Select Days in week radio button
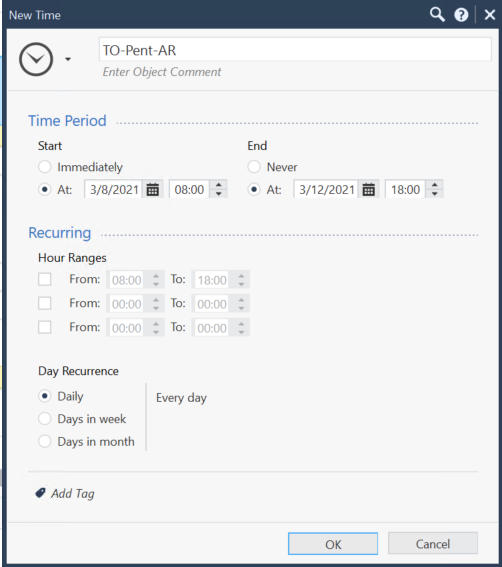Image resolution: width=502 pixels, height=567 pixels. pos(45,419)
